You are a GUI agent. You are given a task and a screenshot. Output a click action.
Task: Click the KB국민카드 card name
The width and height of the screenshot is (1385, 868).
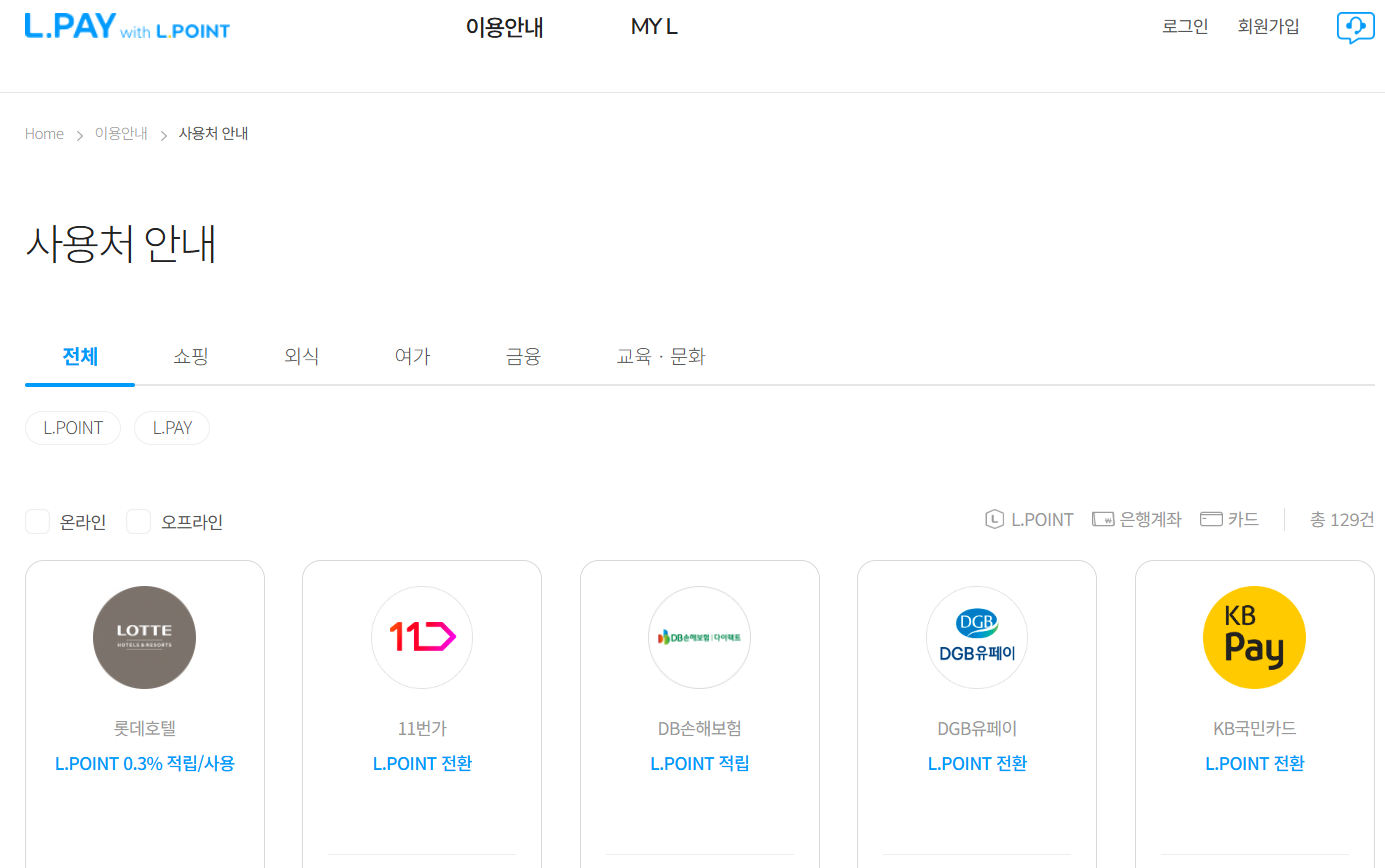(1255, 729)
